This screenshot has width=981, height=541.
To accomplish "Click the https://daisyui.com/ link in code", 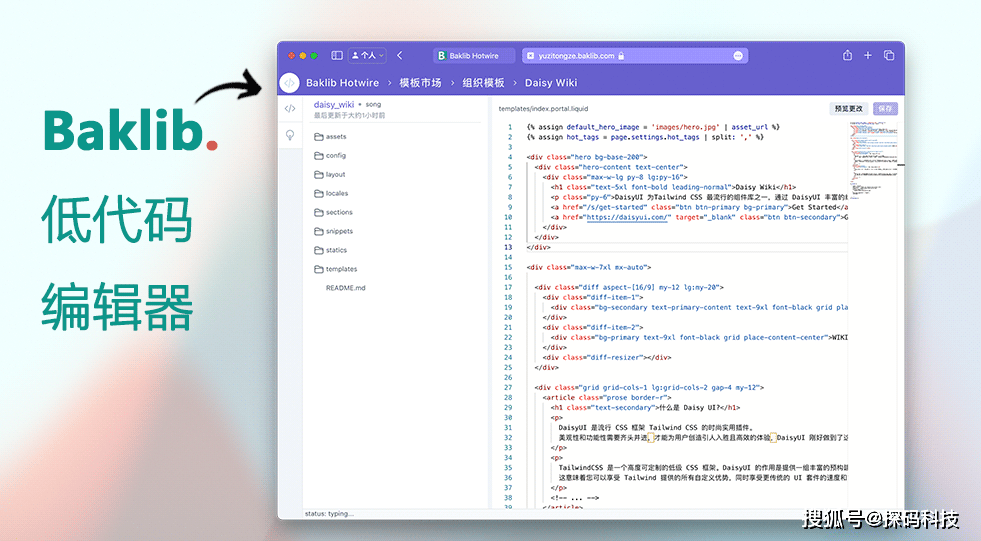I will coord(628,217).
